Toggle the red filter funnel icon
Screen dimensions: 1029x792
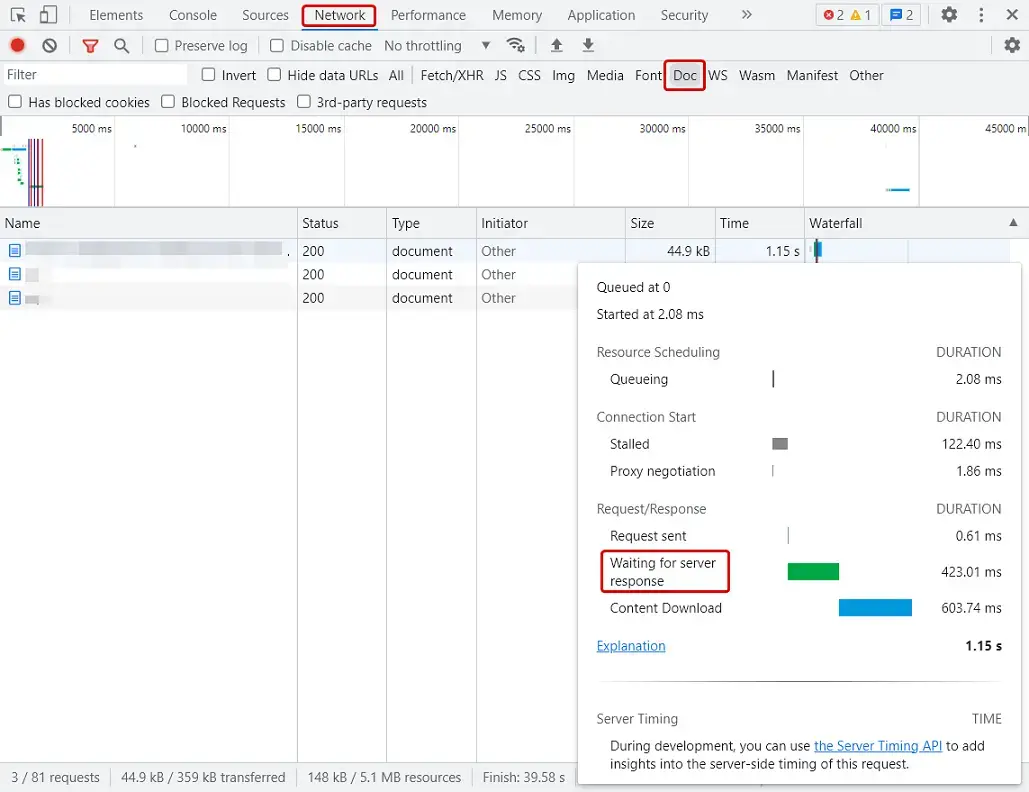pyautogui.click(x=90, y=45)
